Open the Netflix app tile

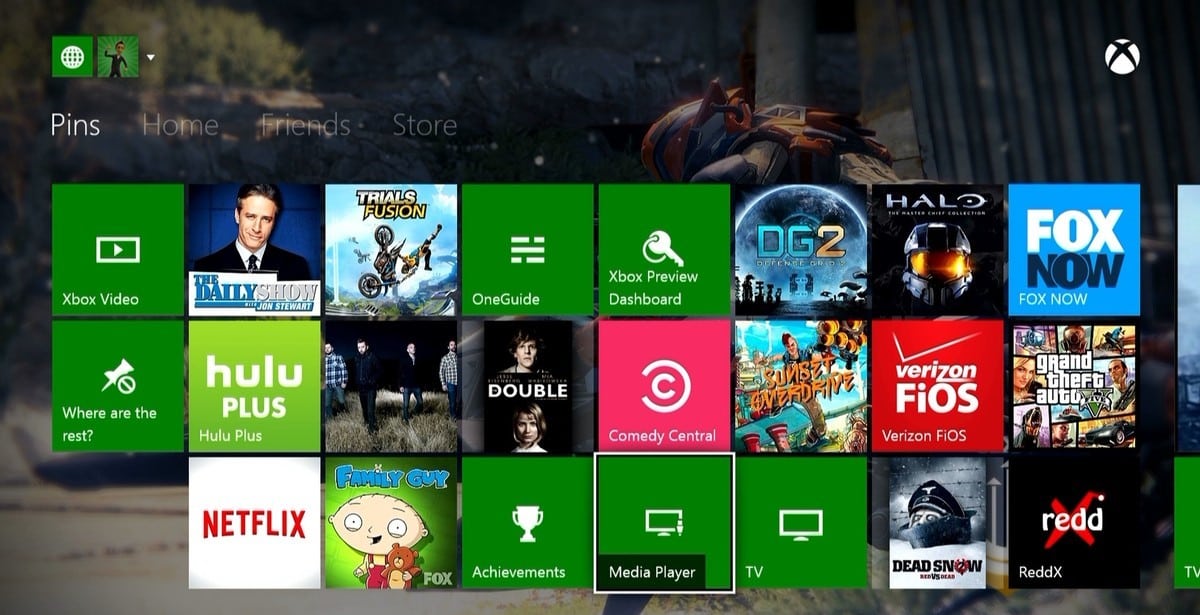[255, 523]
